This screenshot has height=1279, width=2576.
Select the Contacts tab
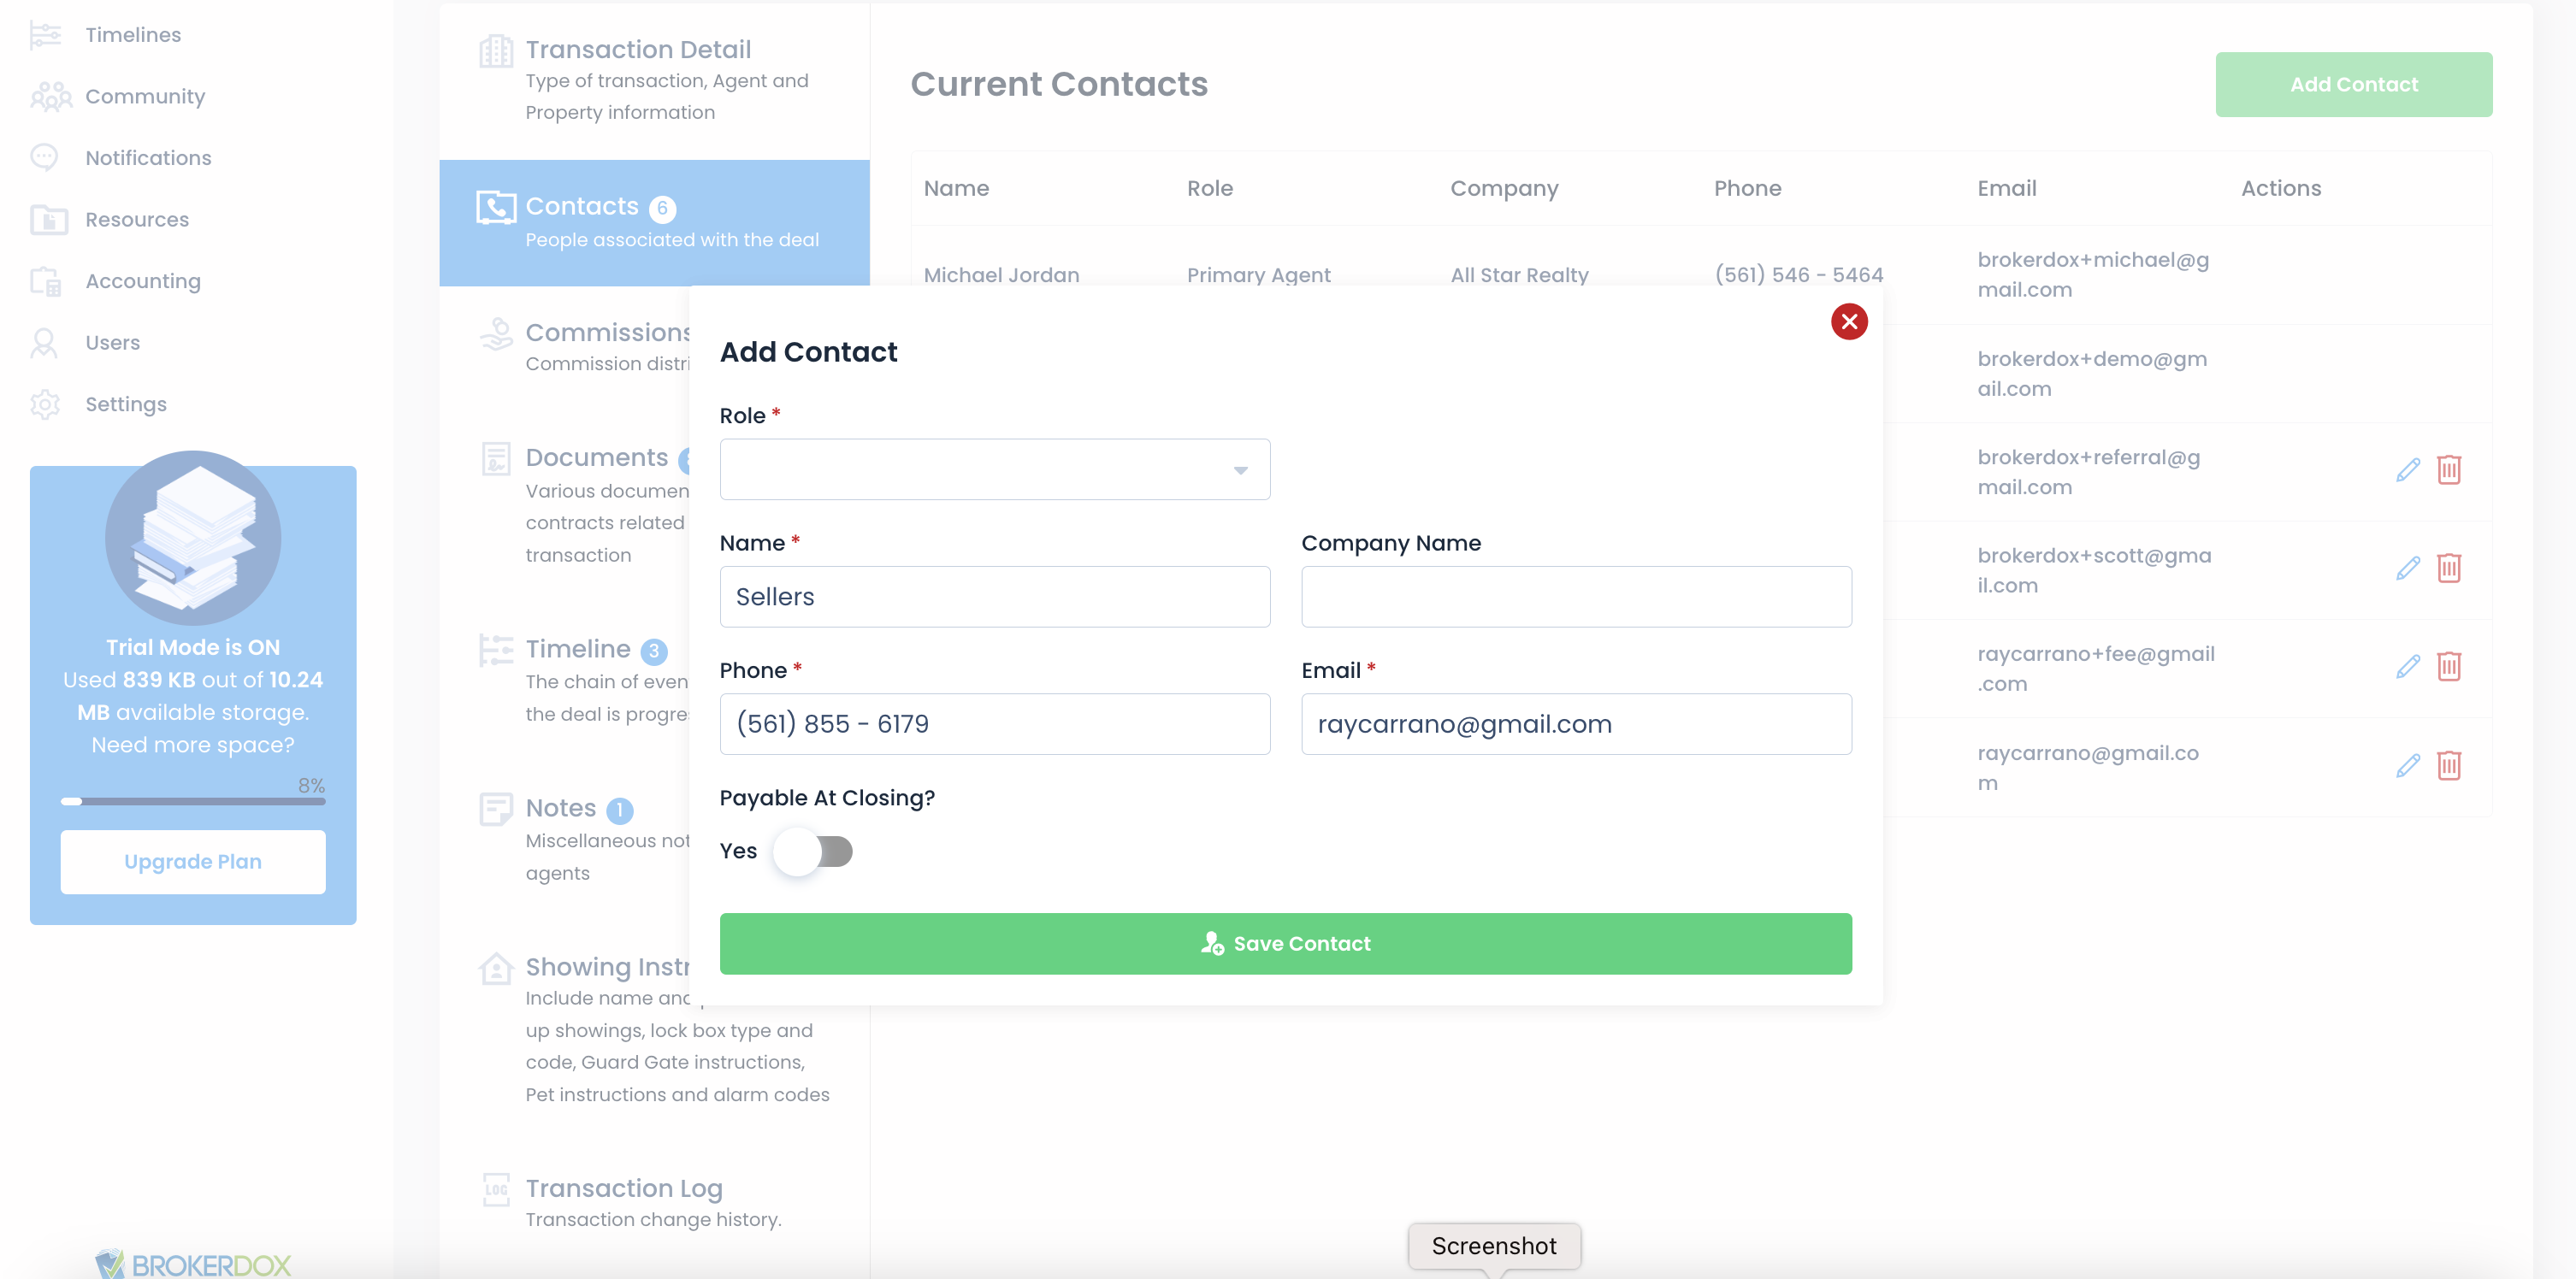click(x=654, y=222)
